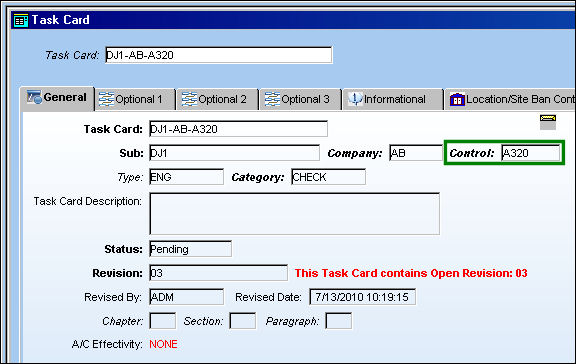
Task: Click the Revised Date field
Action: click(x=363, y=297)
